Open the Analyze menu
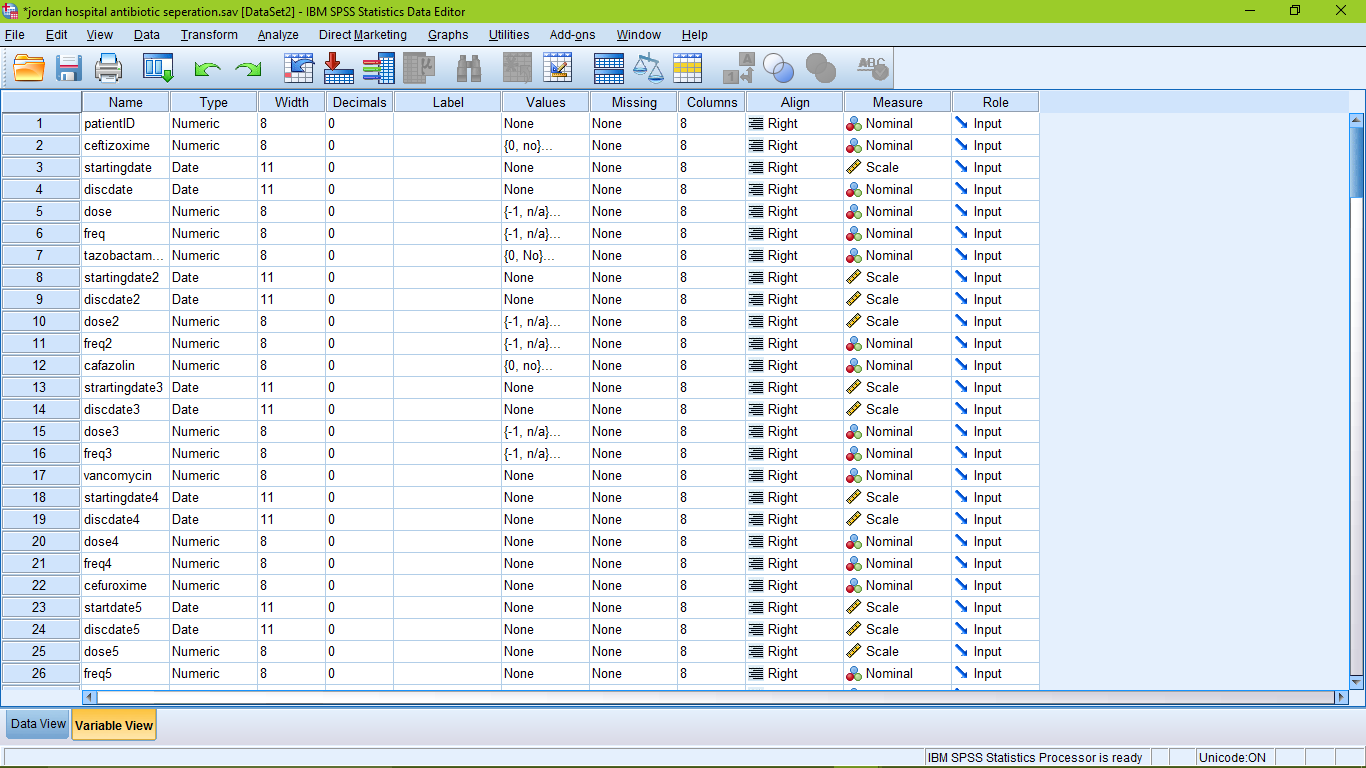This screenshot has width=1366, height=768. [x=277, y=35]
